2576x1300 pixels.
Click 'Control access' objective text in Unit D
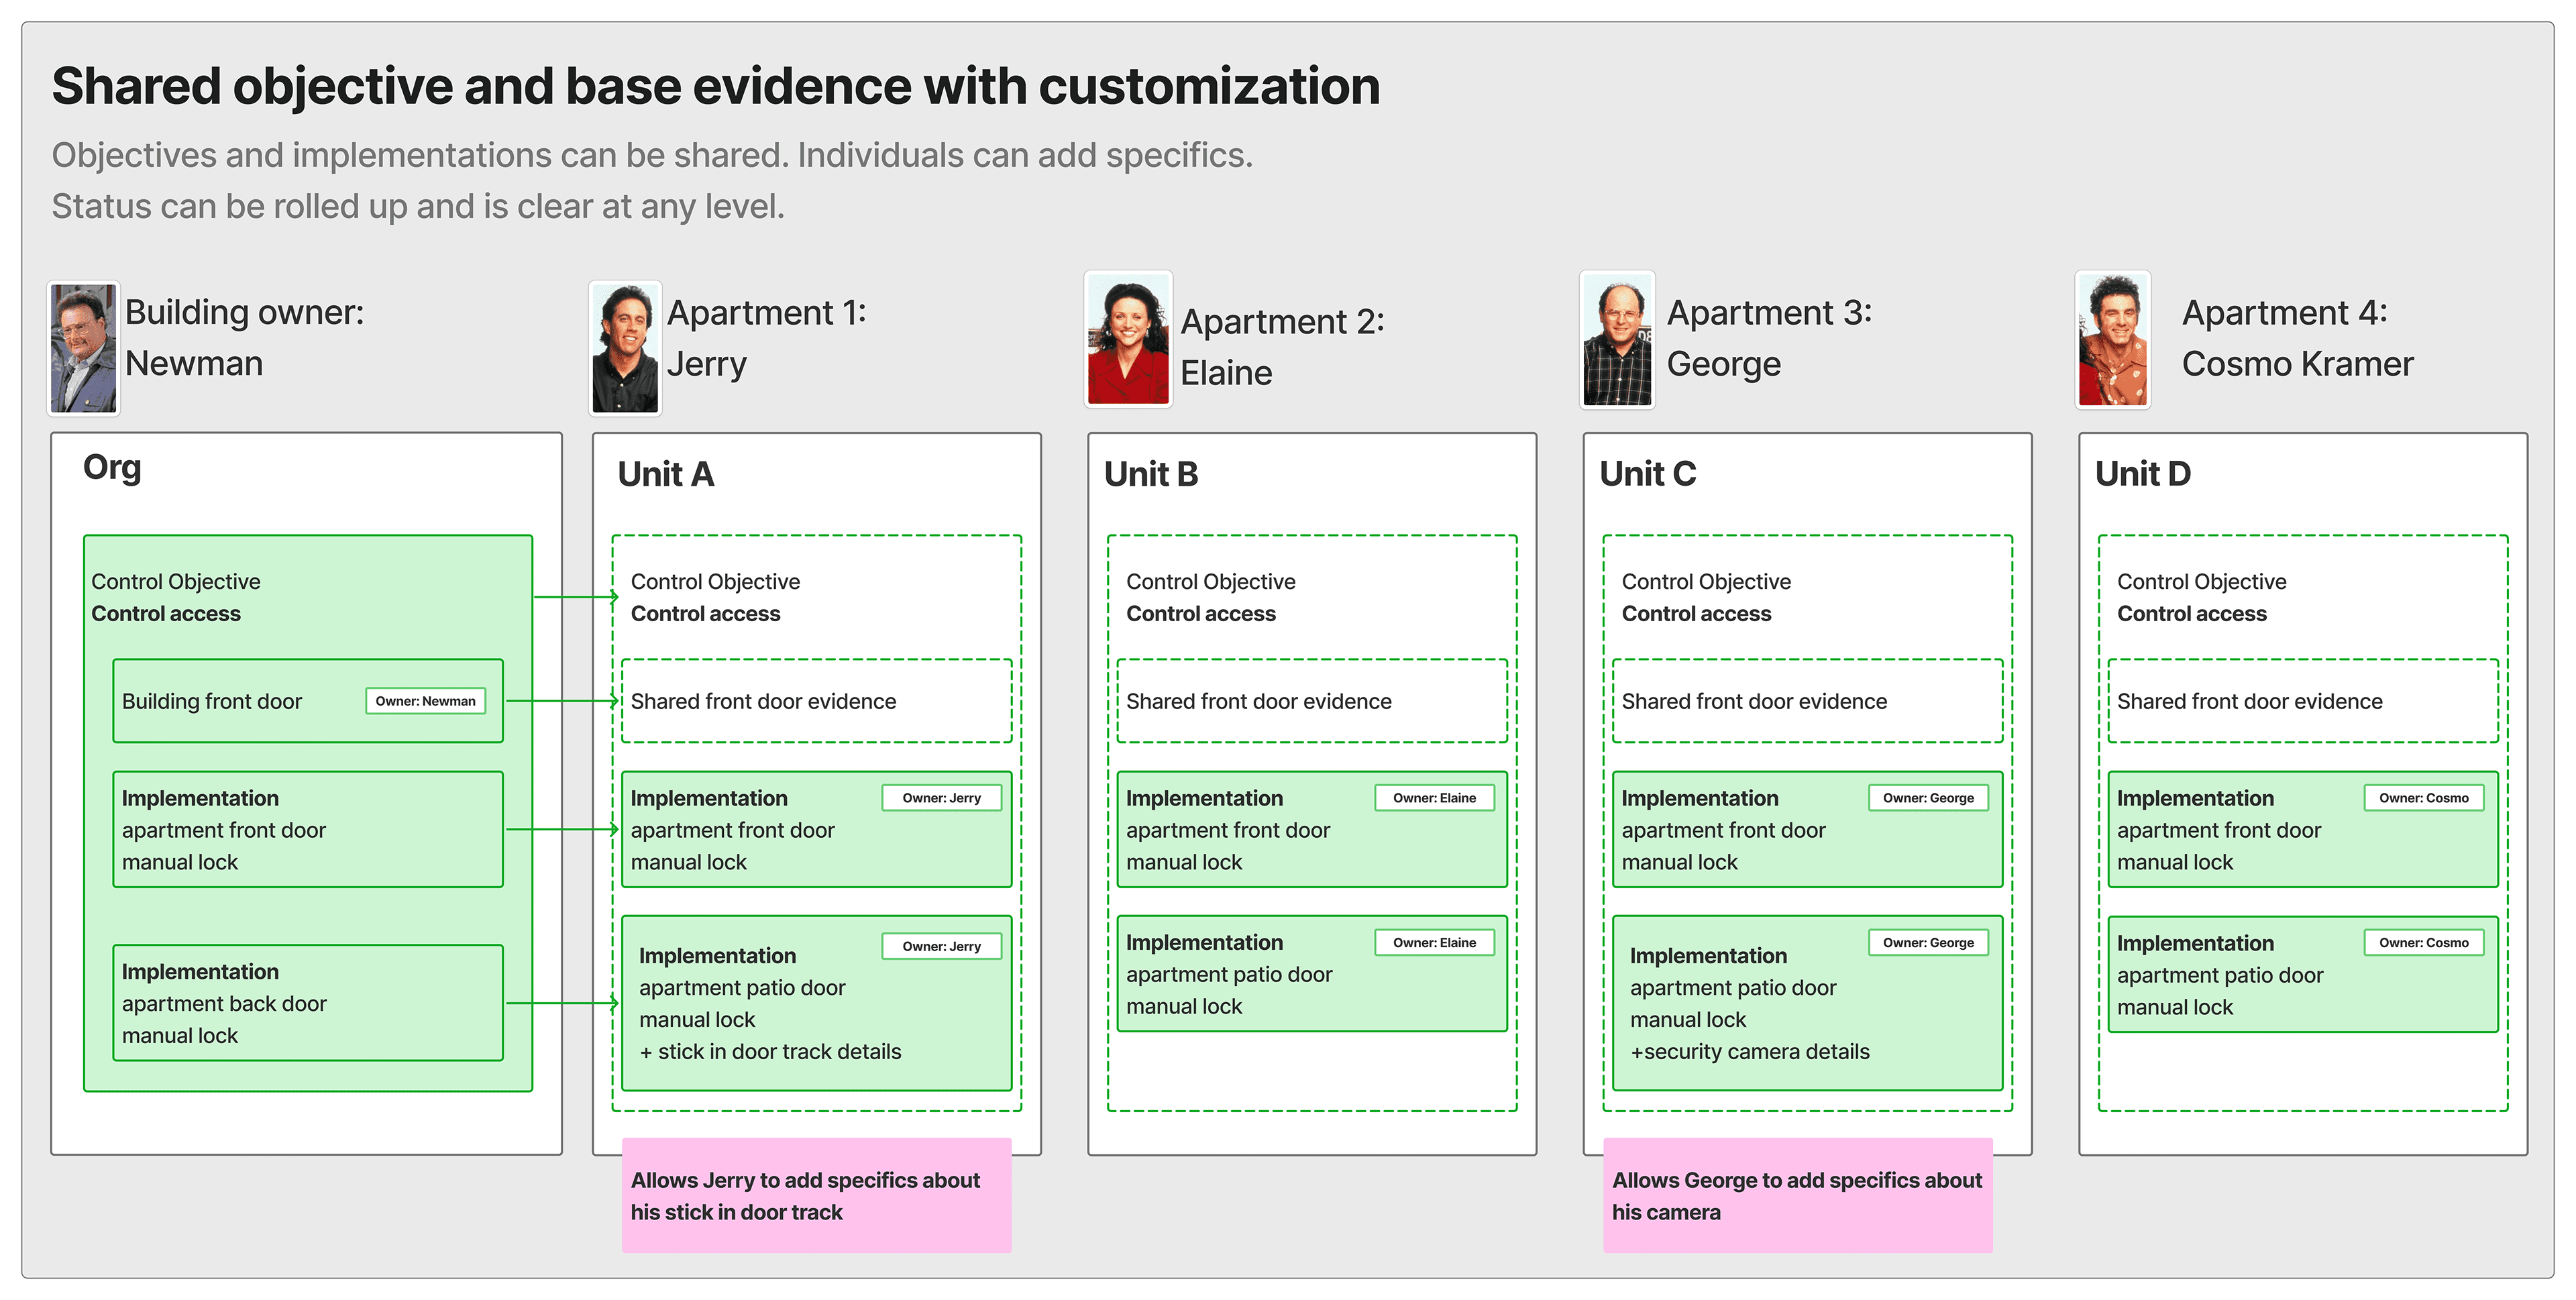2192,614
